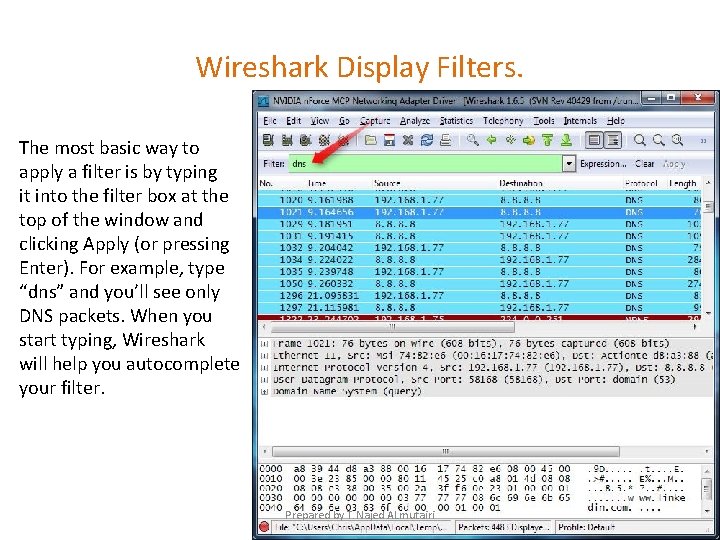Save the capture with floppy icon
720x540 pixels.
point(389,140)
